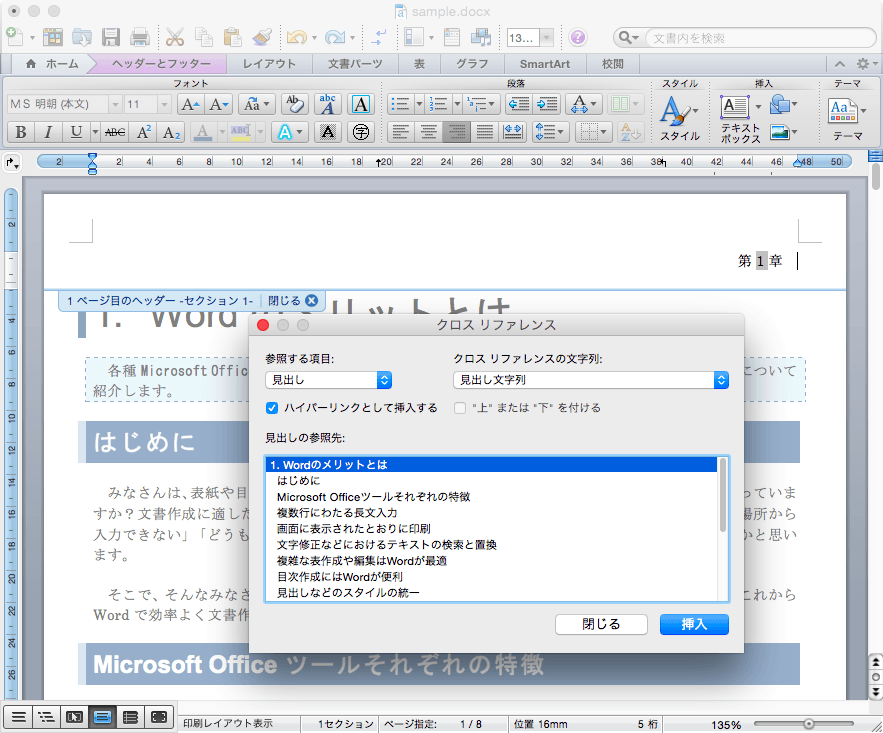Screen dimensions: 883x733
Task: Open the SmartArt ribbon tab
Action: coord(545,64)
